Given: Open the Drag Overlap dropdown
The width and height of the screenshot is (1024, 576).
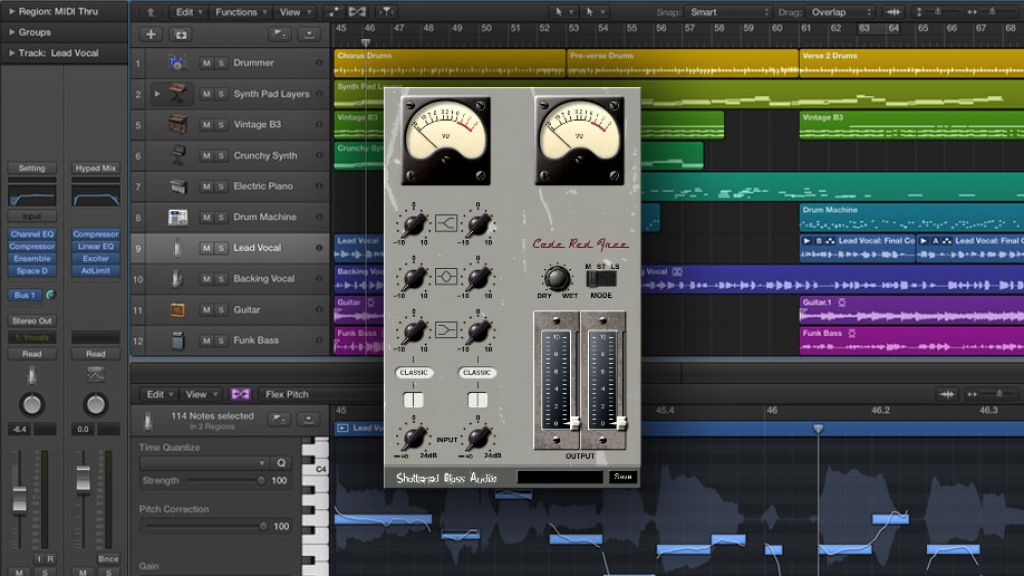Looking at the screenshot, I should (841, 12).
